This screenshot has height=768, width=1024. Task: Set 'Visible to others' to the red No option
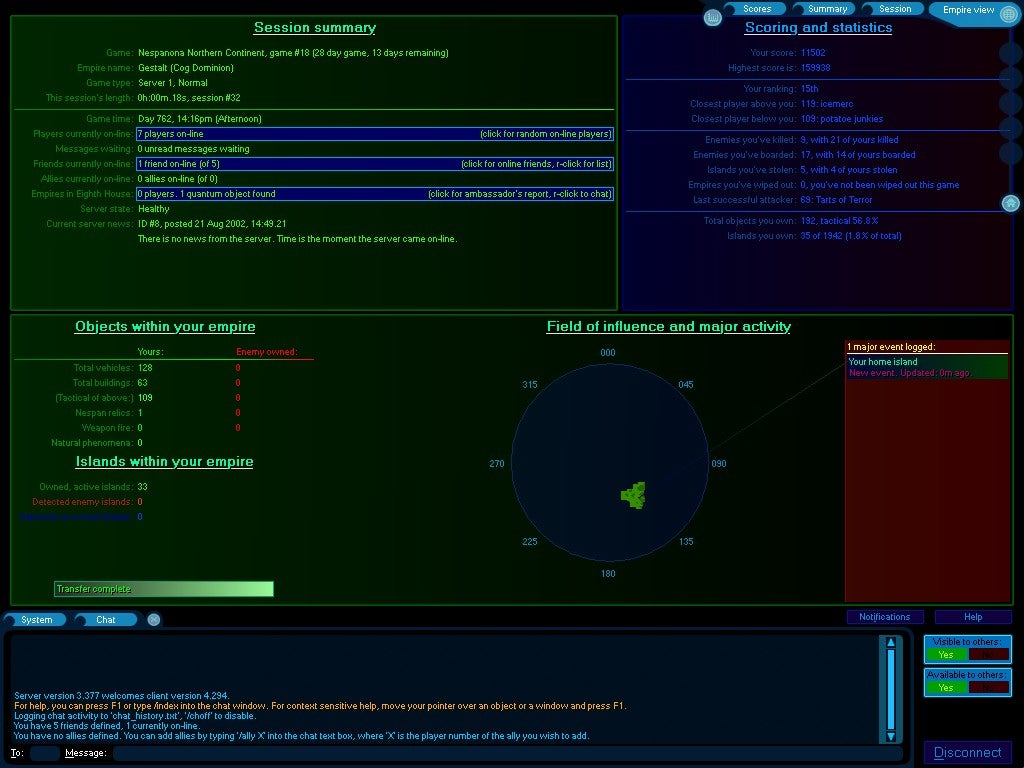point(989,654)
